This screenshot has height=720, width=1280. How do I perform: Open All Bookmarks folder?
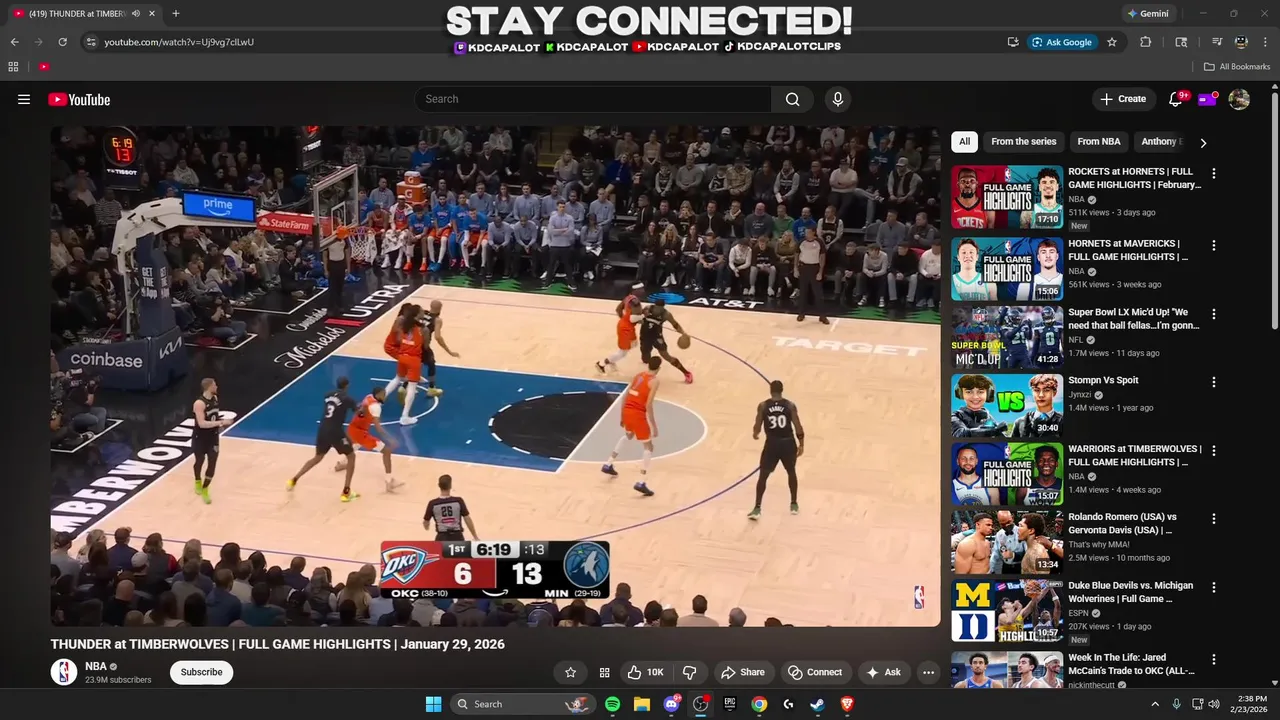pyautogui.click(x=1236, y=67)
